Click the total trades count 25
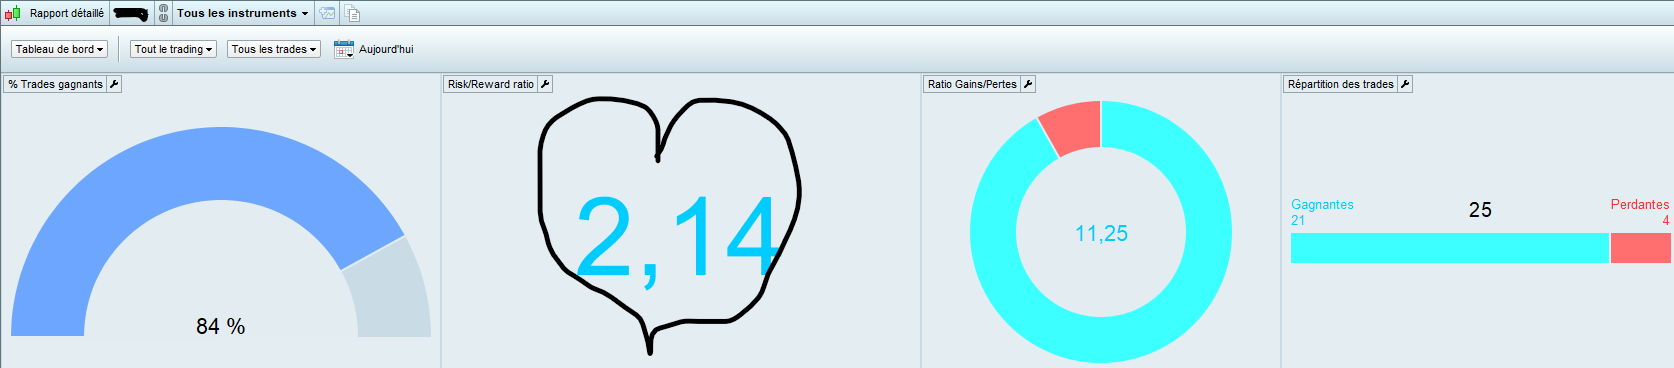This screenshot has width=1674, height=368. click(x=1480, y=210)
